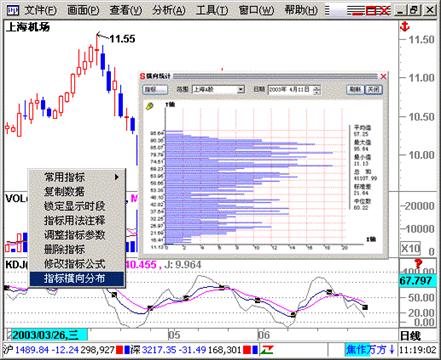Open the 分析(A) menu
The image size is (441, 360).
coord(168,10)
